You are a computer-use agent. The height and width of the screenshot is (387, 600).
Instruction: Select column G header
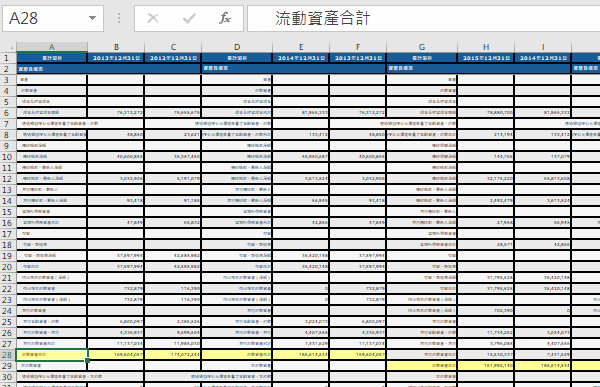(422, 47)
